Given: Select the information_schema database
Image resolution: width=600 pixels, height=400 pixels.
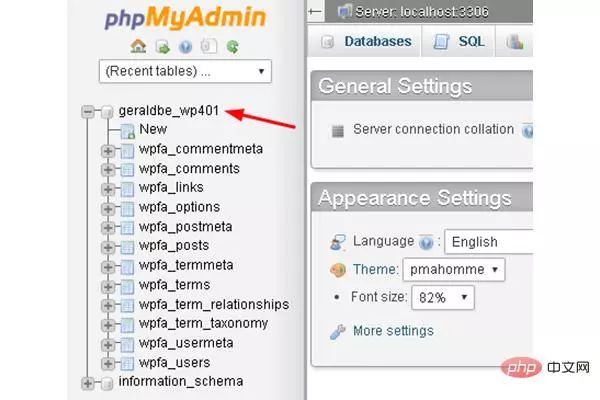Looking at the screenshot, I should pyautogui.click(x=181, y=382).
